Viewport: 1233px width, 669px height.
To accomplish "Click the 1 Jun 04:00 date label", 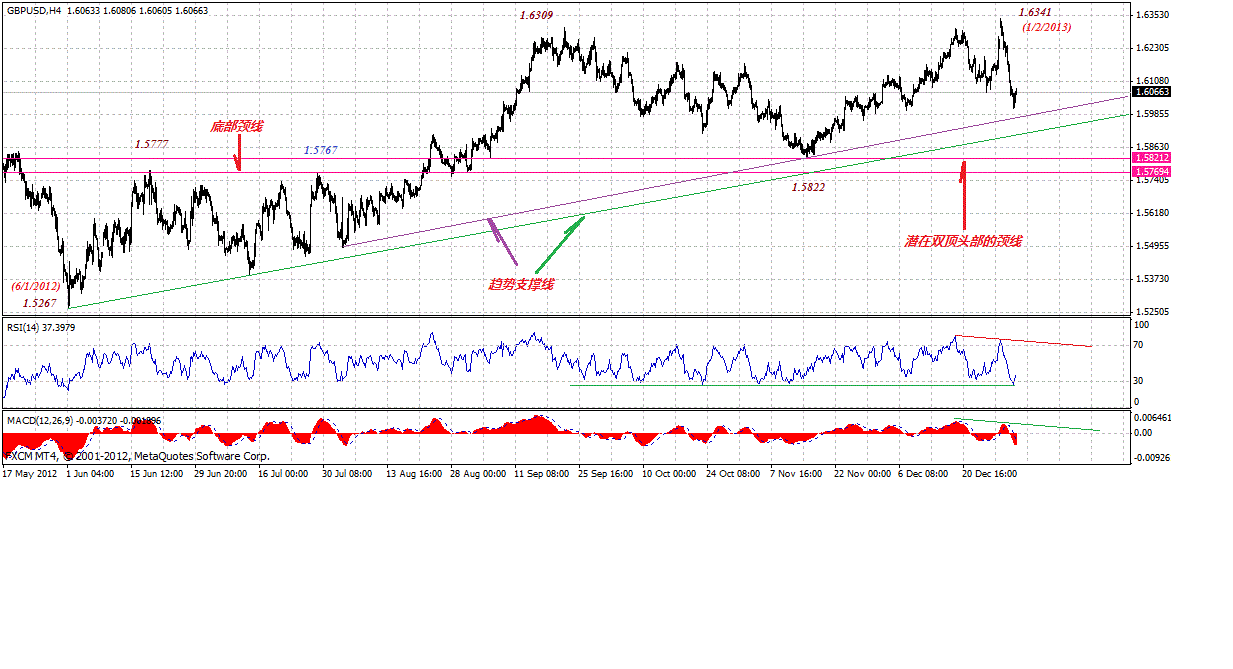I will pyautogui.click(x=91, y=472).
